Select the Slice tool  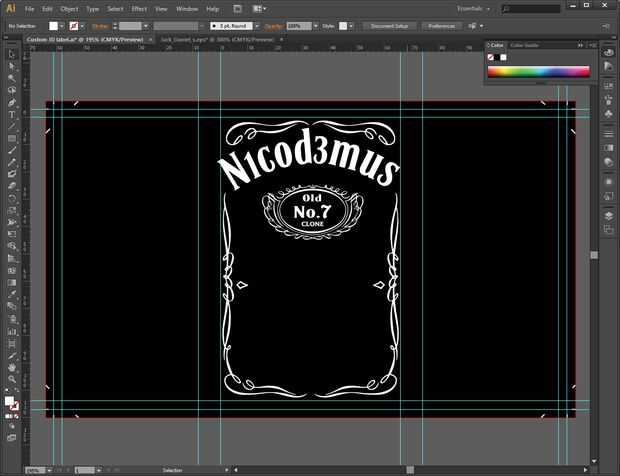click(x=12, y=356)
